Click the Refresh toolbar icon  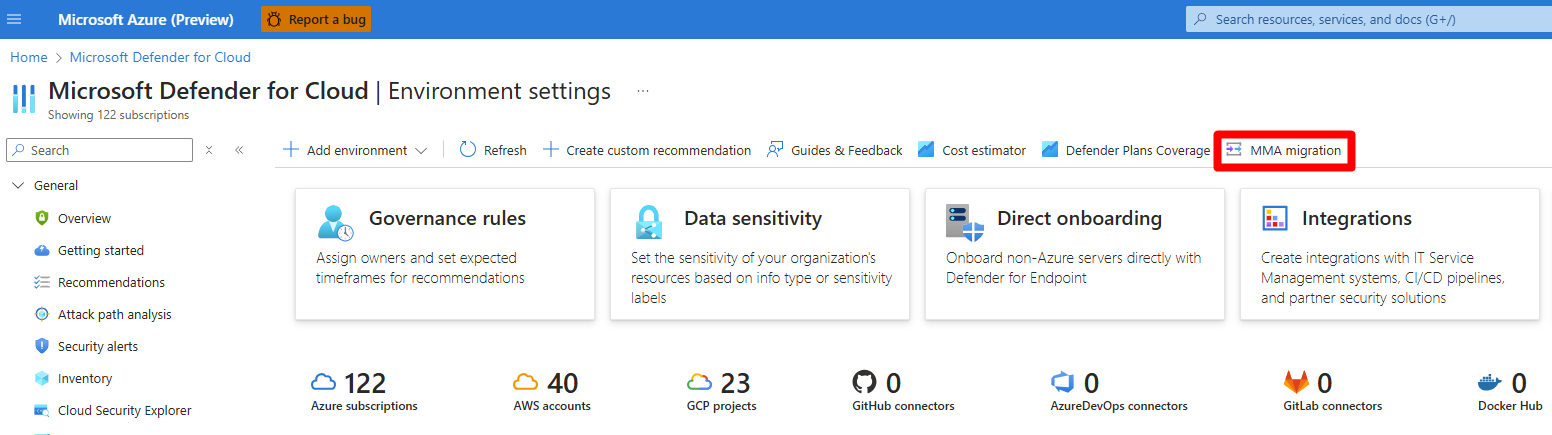tap(468, 150)
